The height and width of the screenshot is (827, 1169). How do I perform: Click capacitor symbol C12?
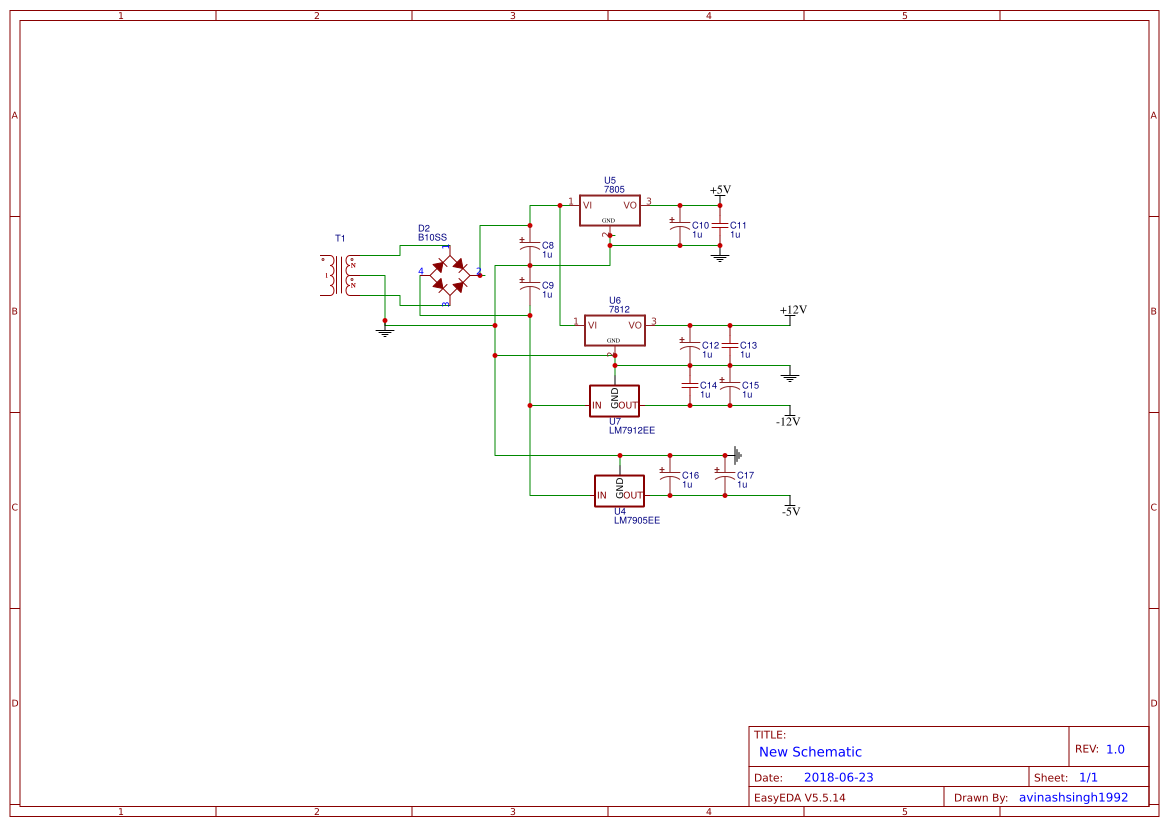pos(690,345)
